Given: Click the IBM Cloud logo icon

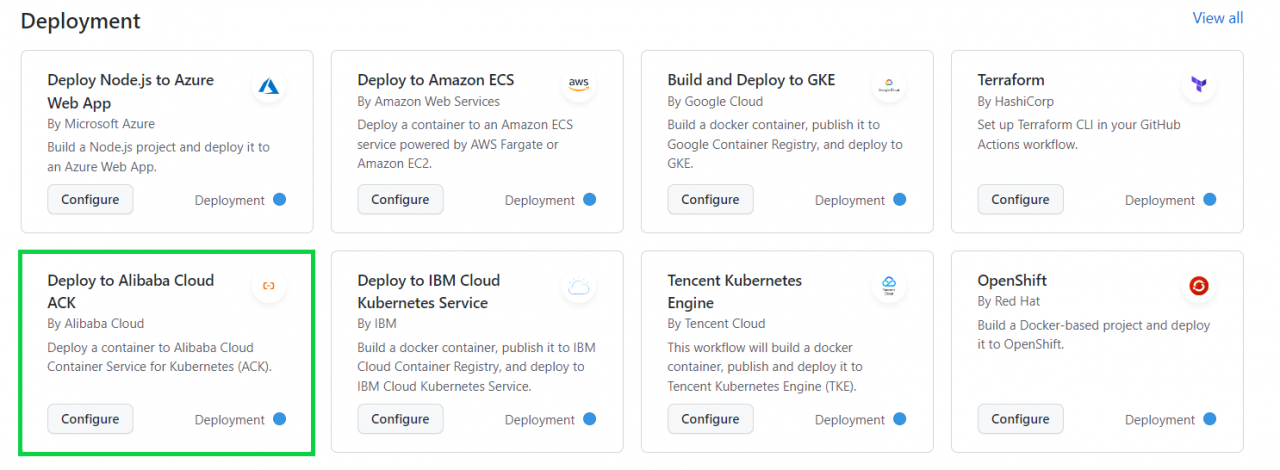Looking at the screenshot, I should click(x=578, y=288).
